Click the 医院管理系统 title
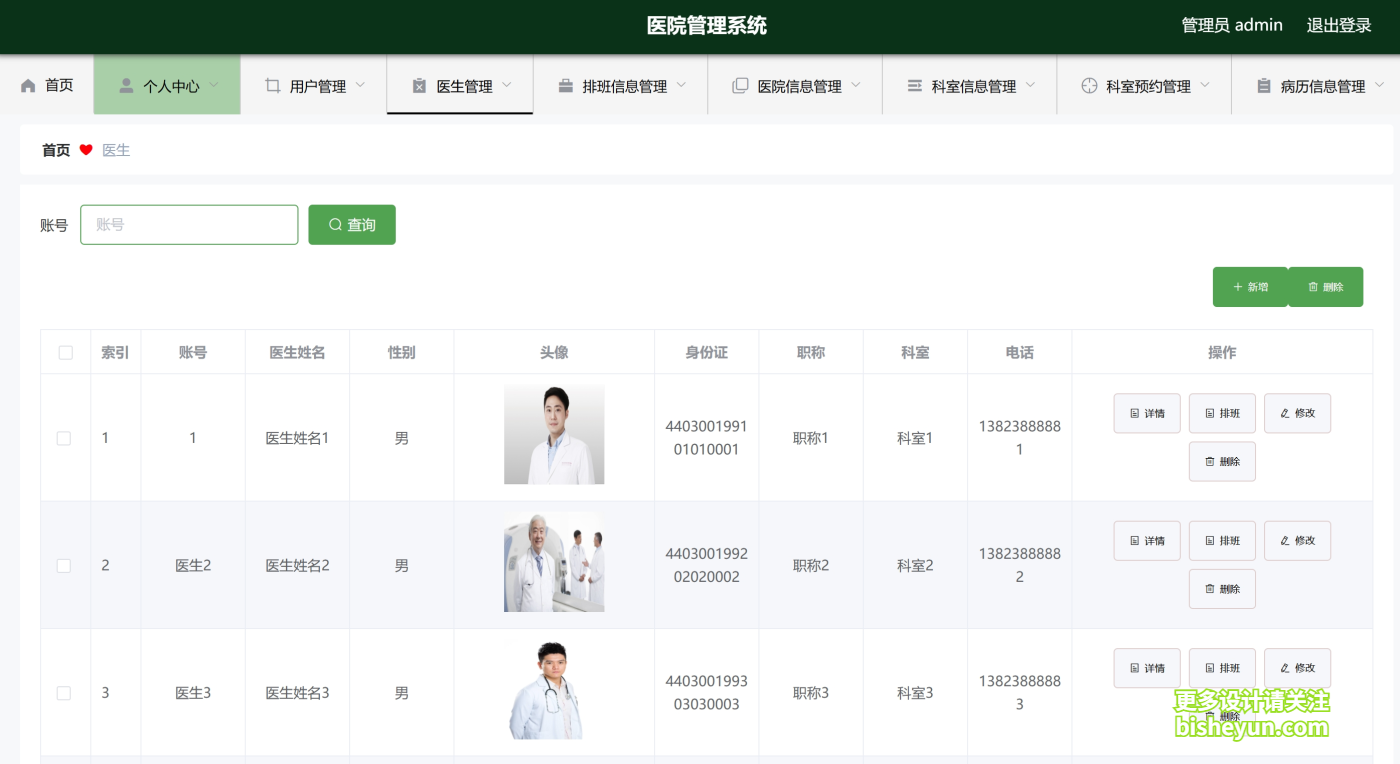The height and width of the screenshot is (764, 1400). 707,26
